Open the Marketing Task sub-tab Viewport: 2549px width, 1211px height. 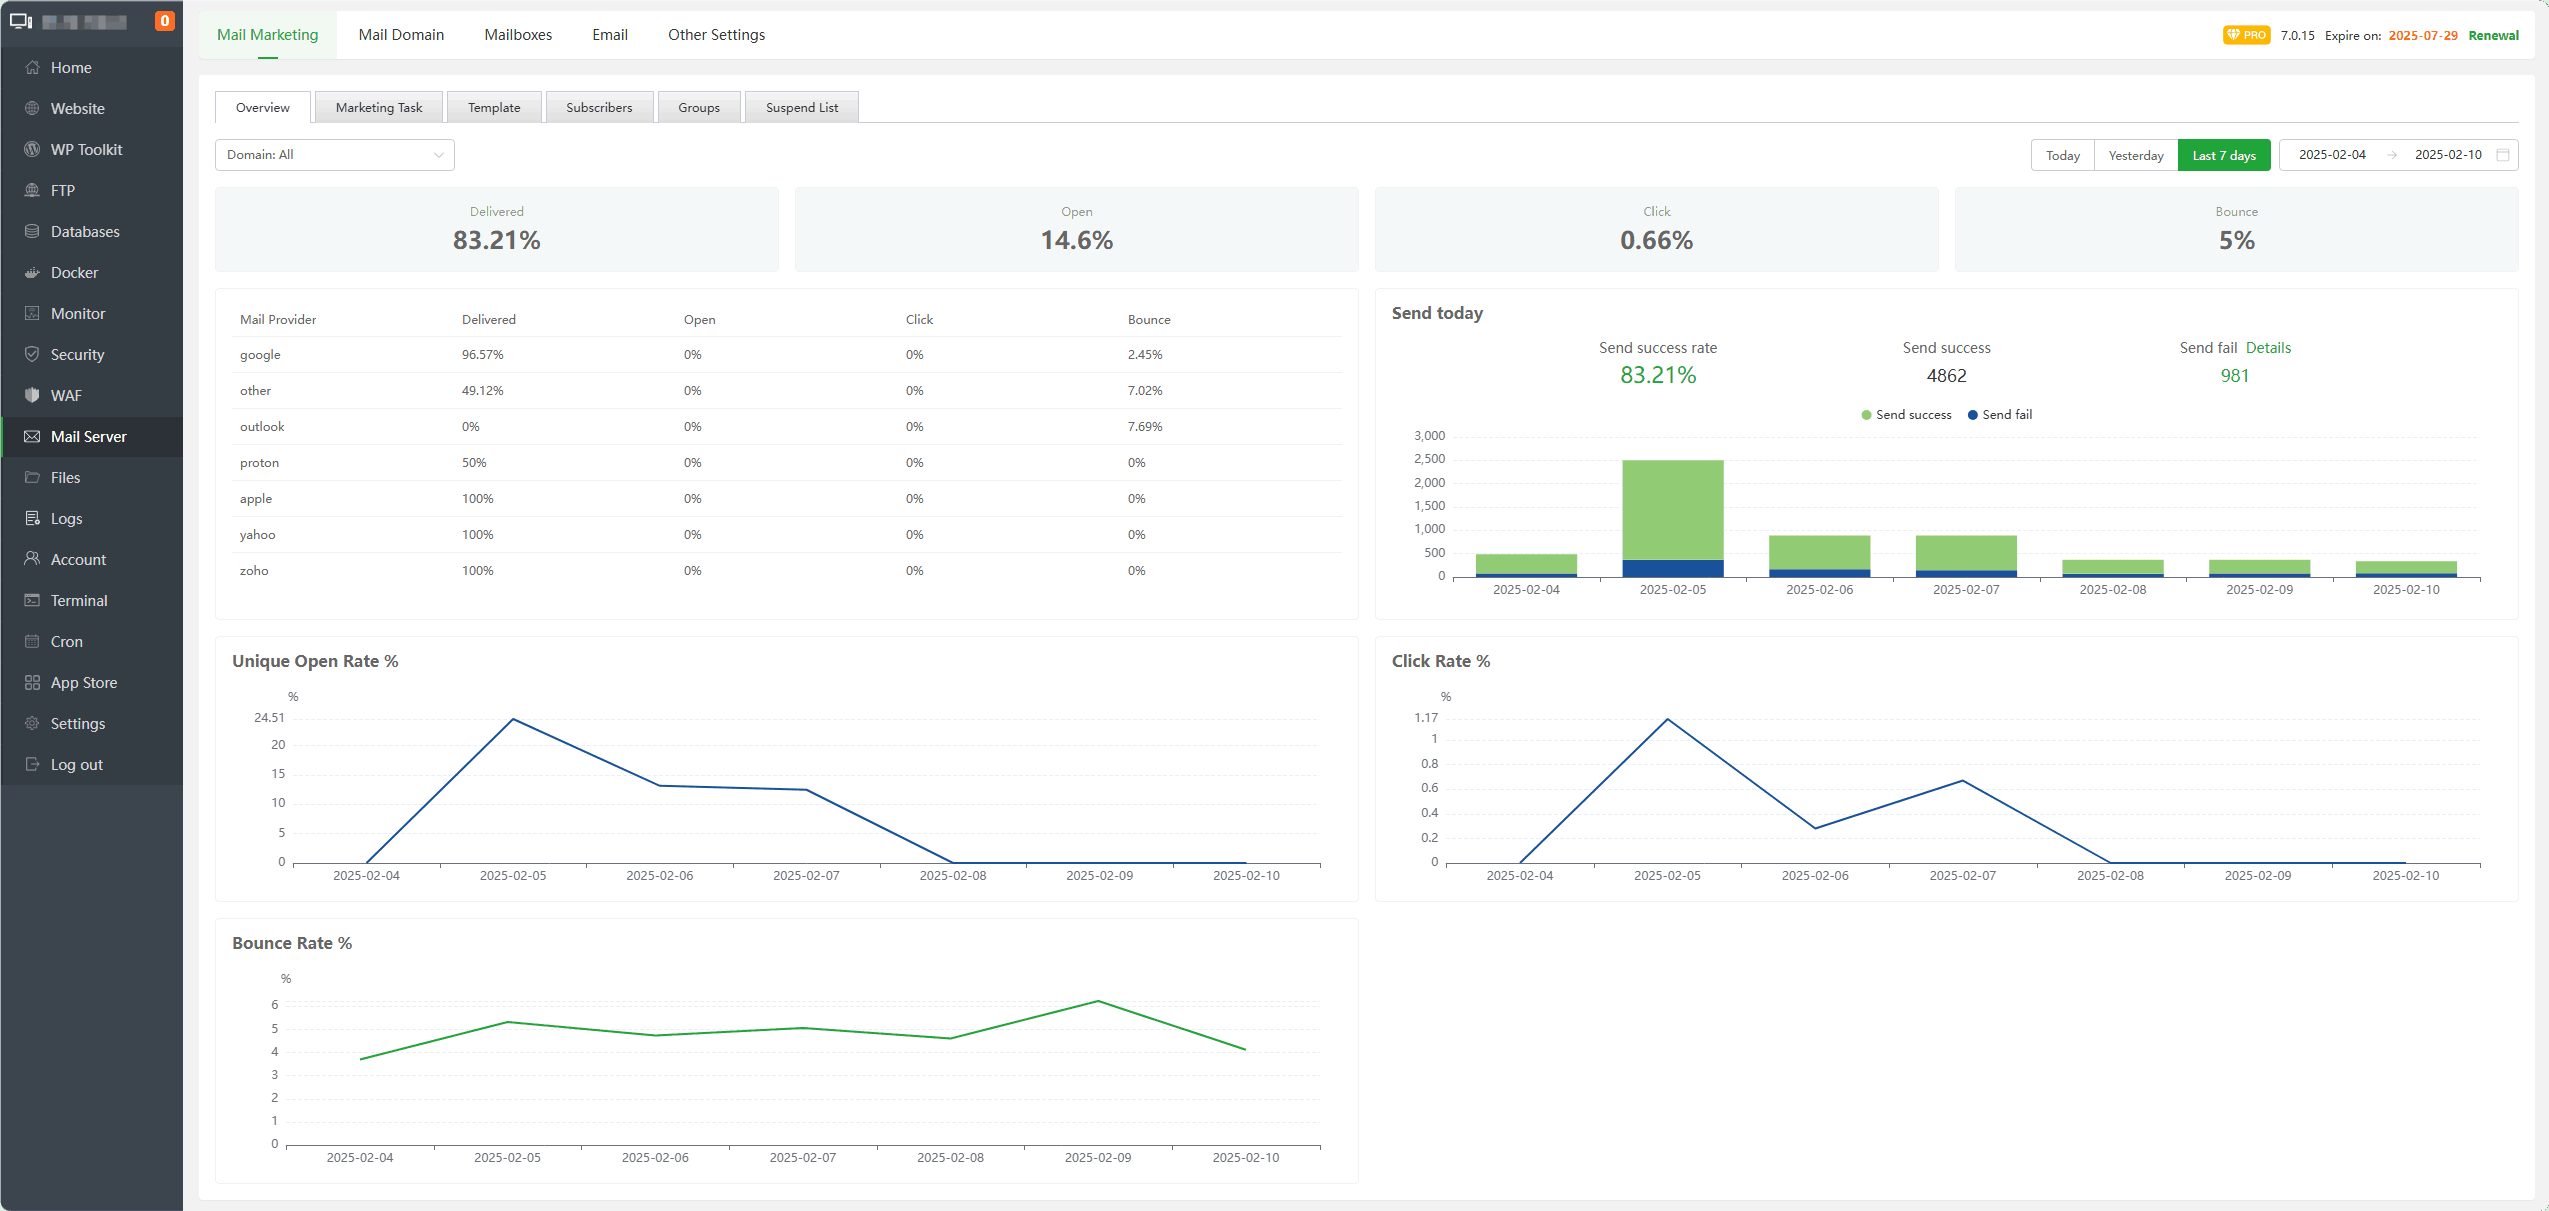tap(379, 107)
